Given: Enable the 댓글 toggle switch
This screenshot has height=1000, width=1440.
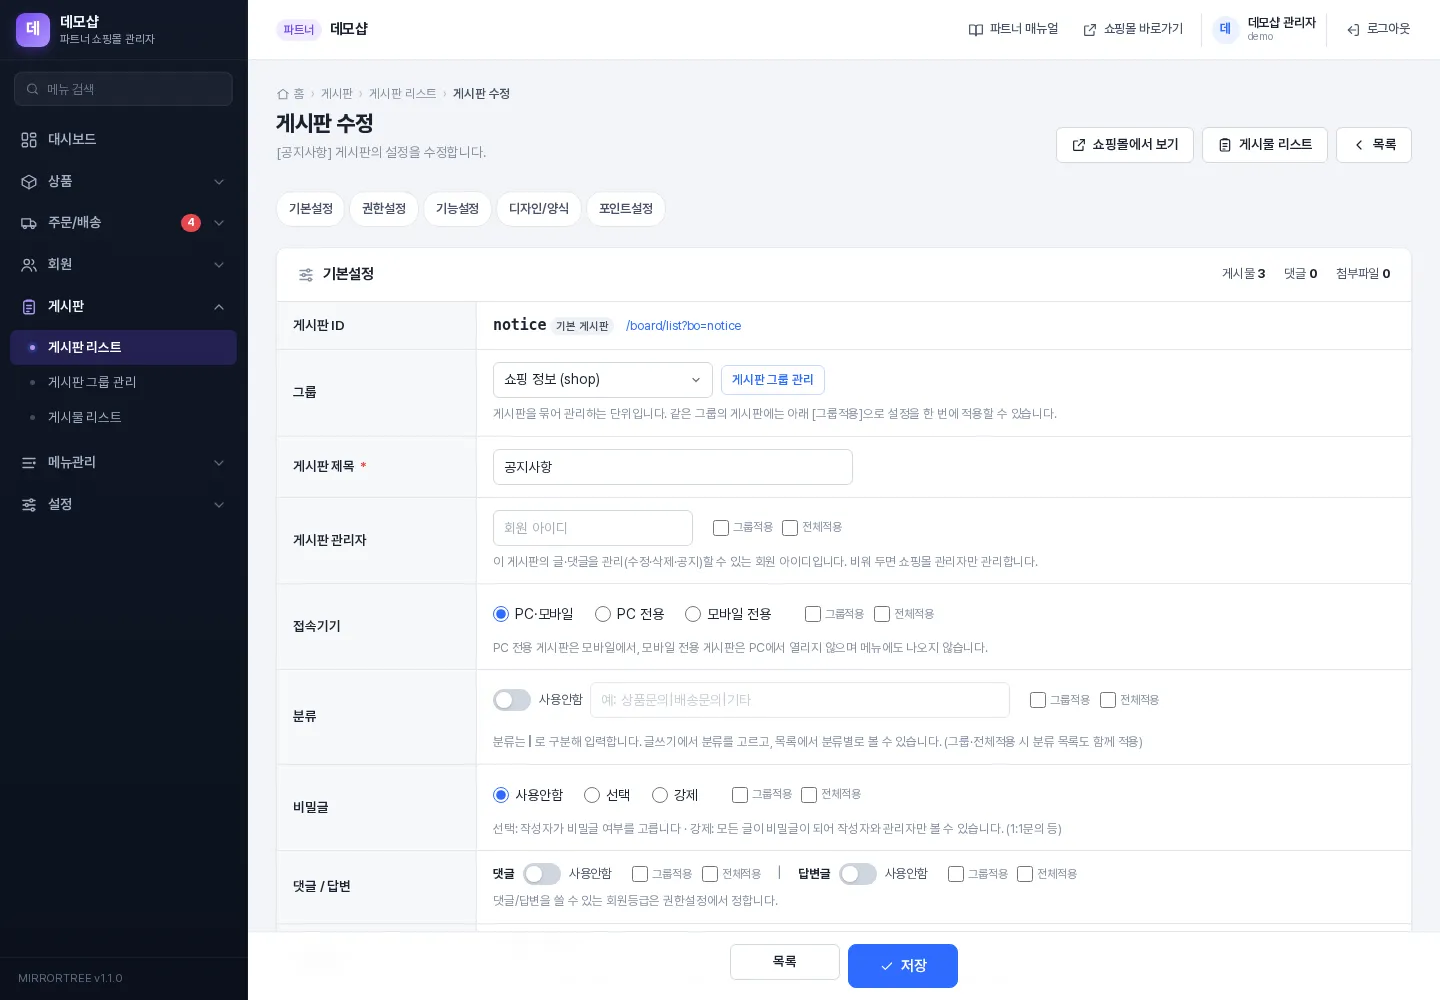Looking at the screenshot, I should pyautogui.click(x=542, y=874).
